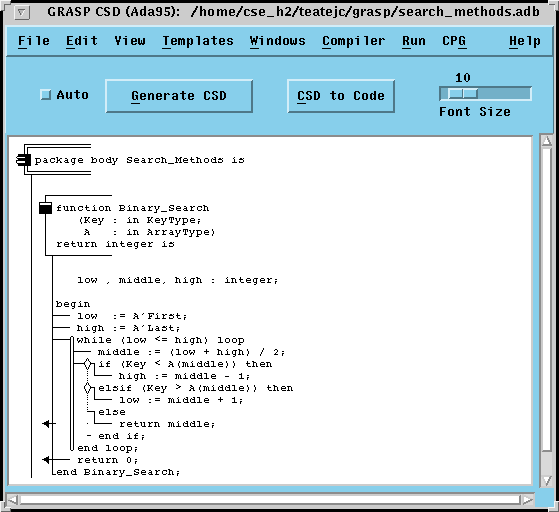Click the if-statement diamond icon
The width and height of the screenshot is (559, 512).
(87, 364)
